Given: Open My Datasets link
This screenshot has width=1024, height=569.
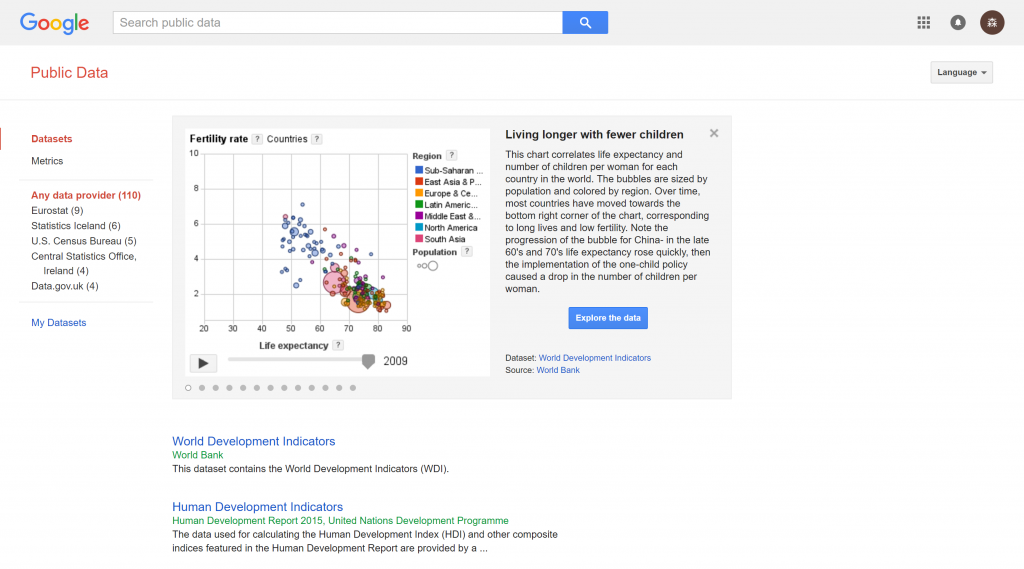Looking at the screenshot, I should (59, 323).
